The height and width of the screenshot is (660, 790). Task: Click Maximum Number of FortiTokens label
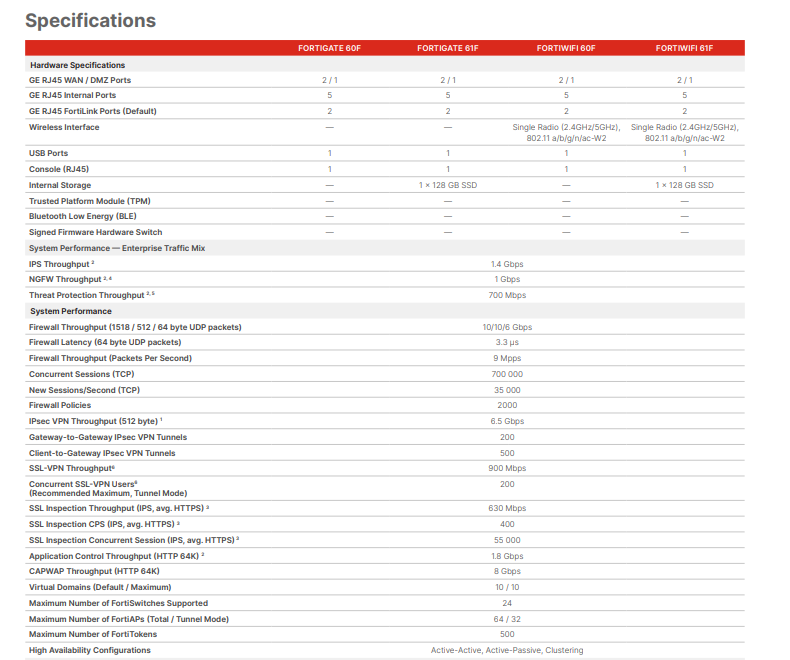(x=93, y=634)
